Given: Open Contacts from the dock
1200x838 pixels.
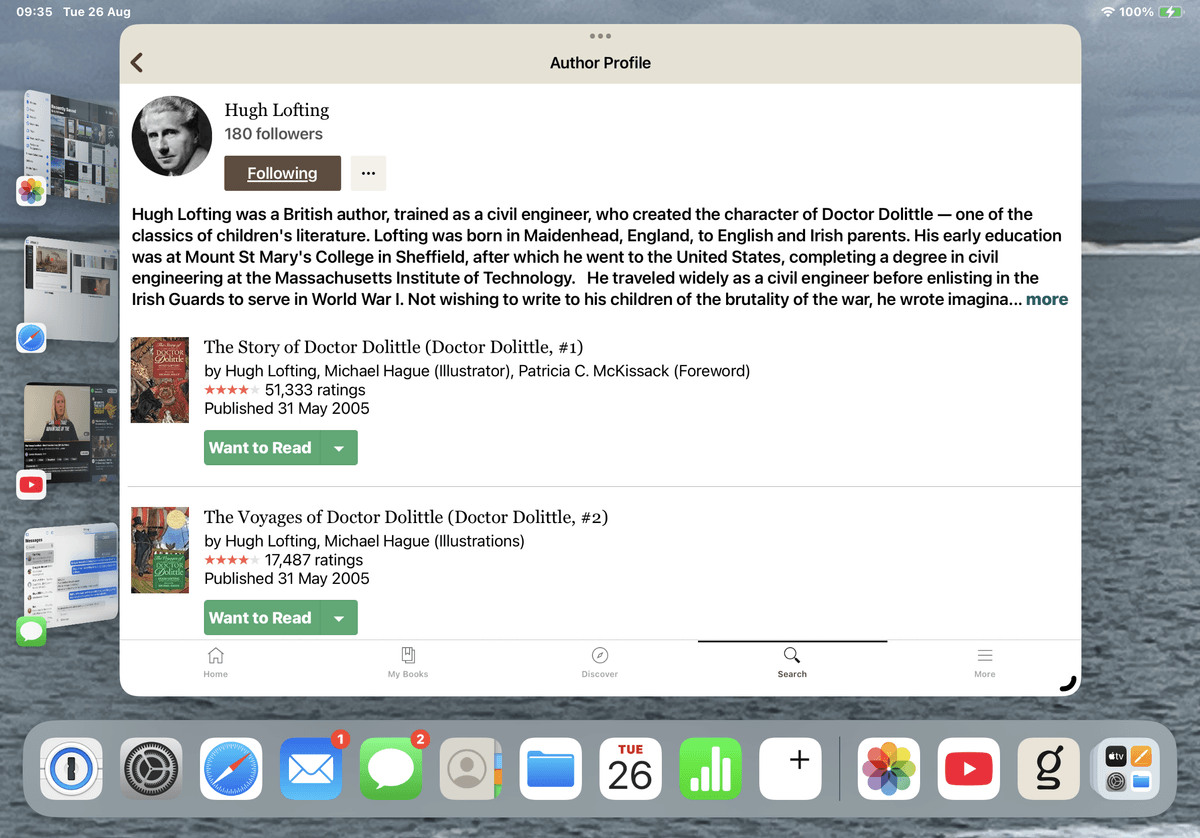Looking at the screenshot, I should click(x=471, y=769).
